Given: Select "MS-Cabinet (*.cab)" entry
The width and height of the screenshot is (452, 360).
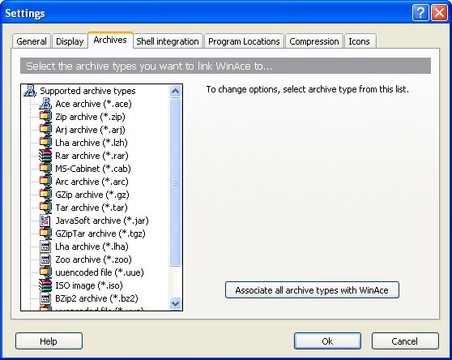Looking at the screenshot, I should coord(93,169).
